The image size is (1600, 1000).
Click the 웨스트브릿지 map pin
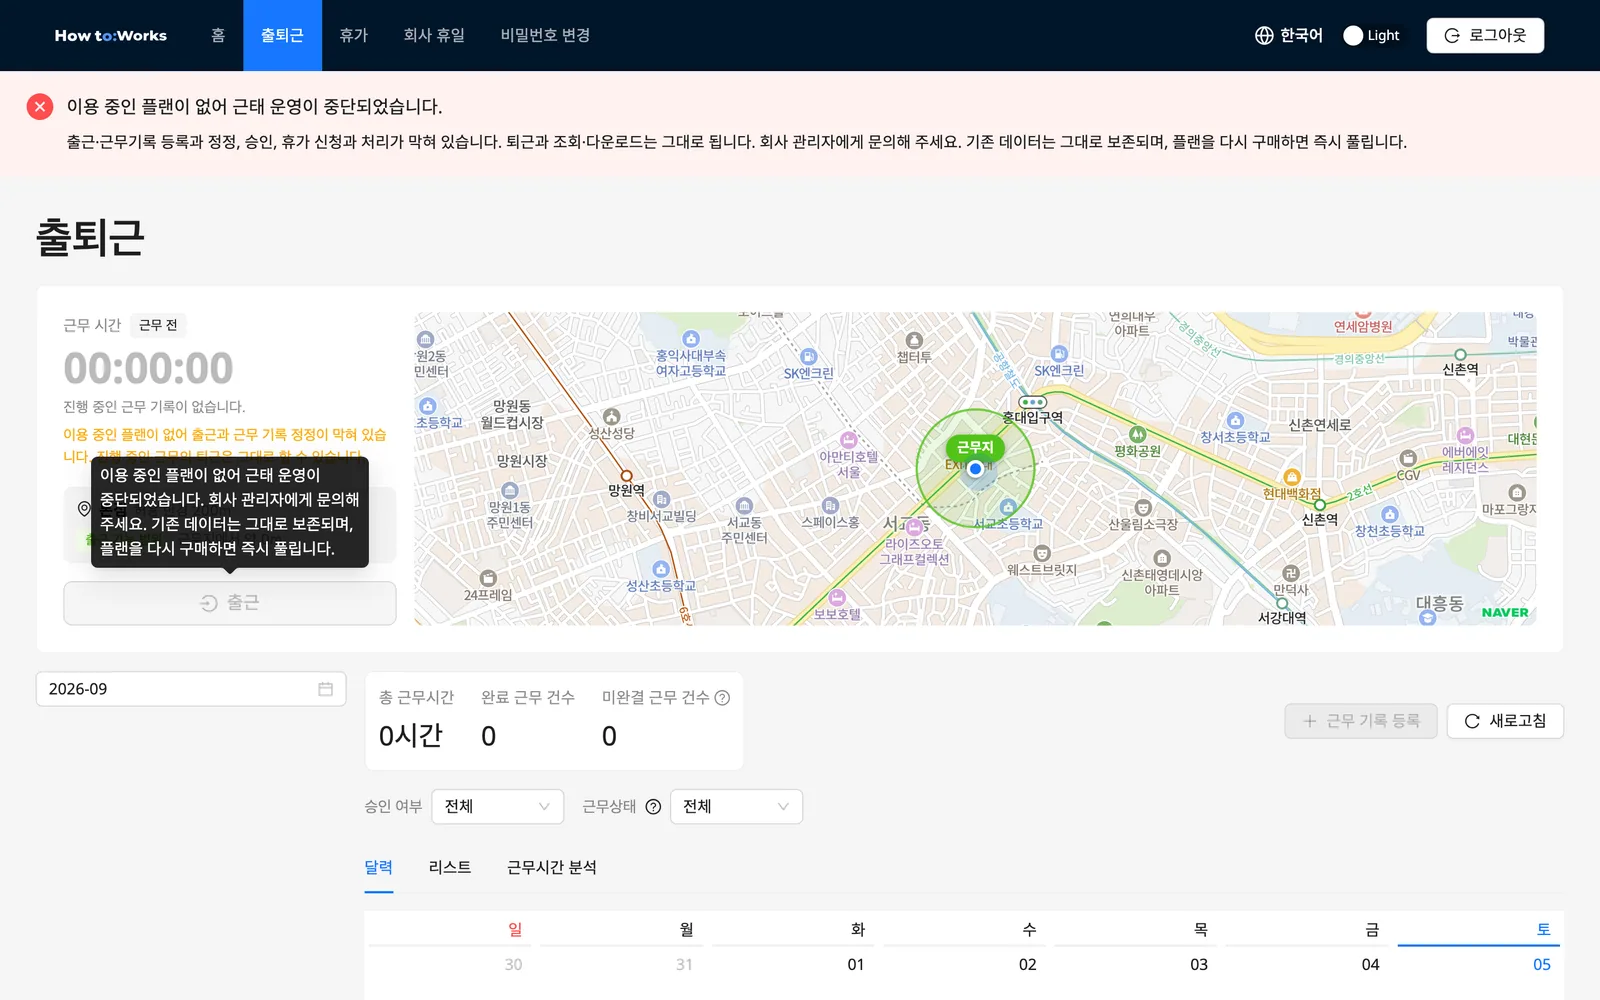point(1042,553)
